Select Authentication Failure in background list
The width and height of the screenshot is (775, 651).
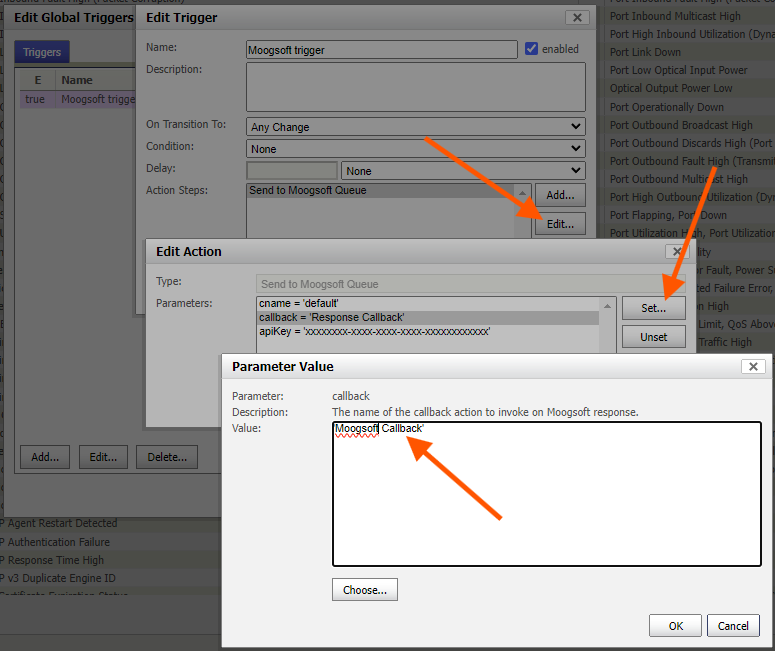pyautogui.click(x=55, y=542)
